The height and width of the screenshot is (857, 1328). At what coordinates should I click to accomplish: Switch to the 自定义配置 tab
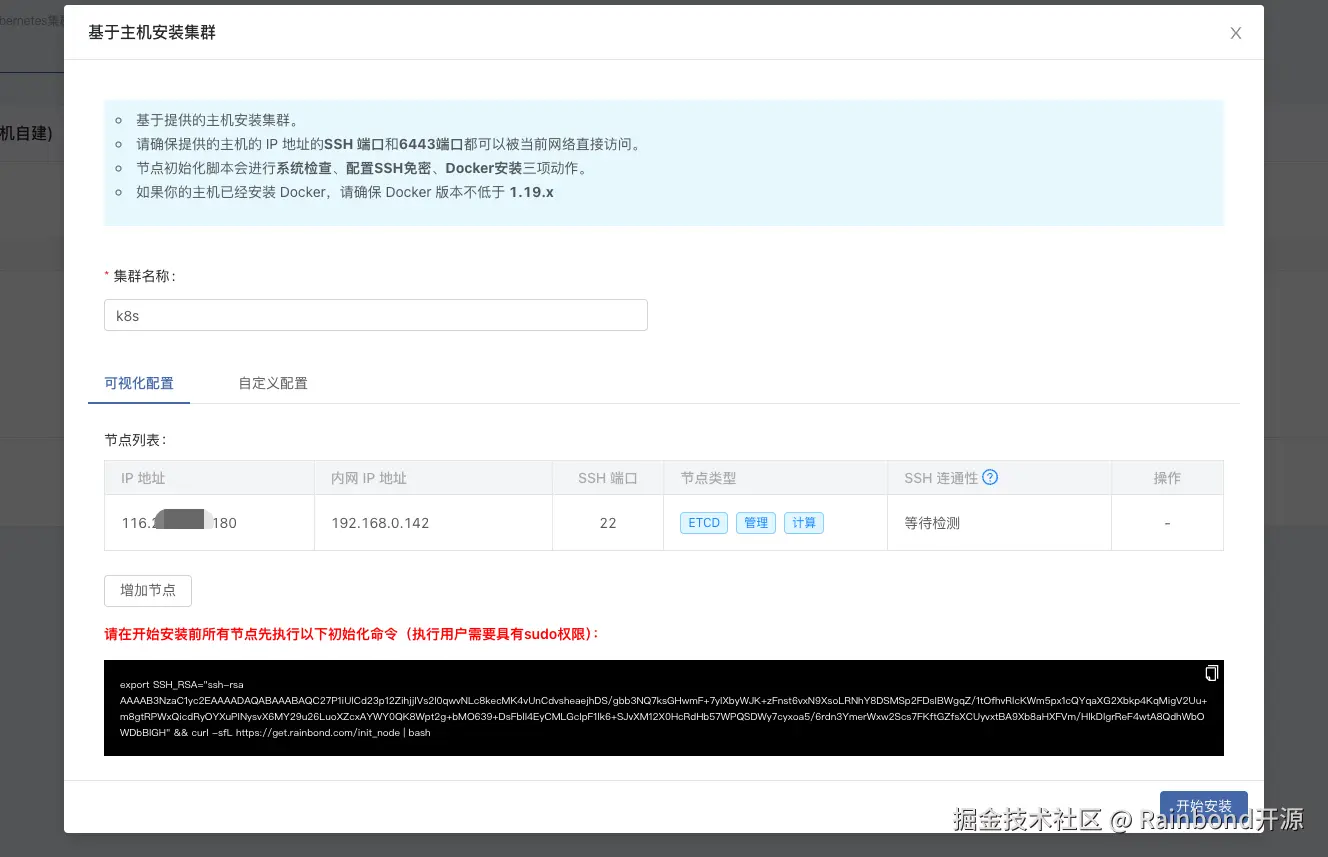pyautogui.click(x=273, y=383)
